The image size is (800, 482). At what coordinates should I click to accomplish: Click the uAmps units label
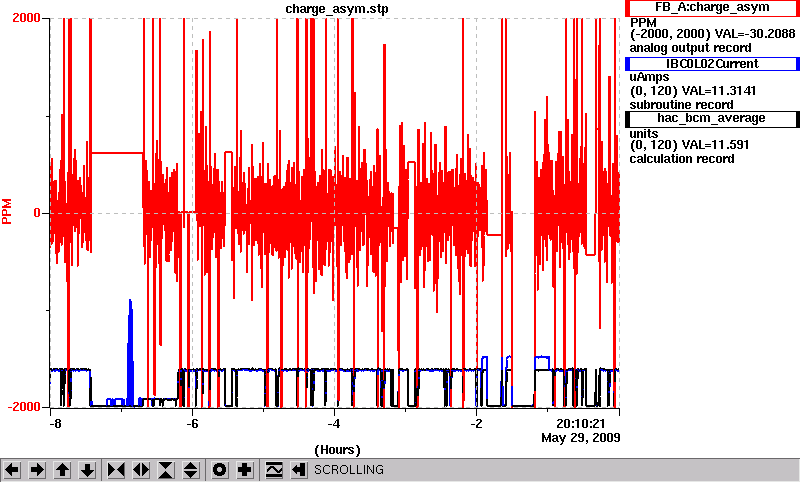pos(649,78)
